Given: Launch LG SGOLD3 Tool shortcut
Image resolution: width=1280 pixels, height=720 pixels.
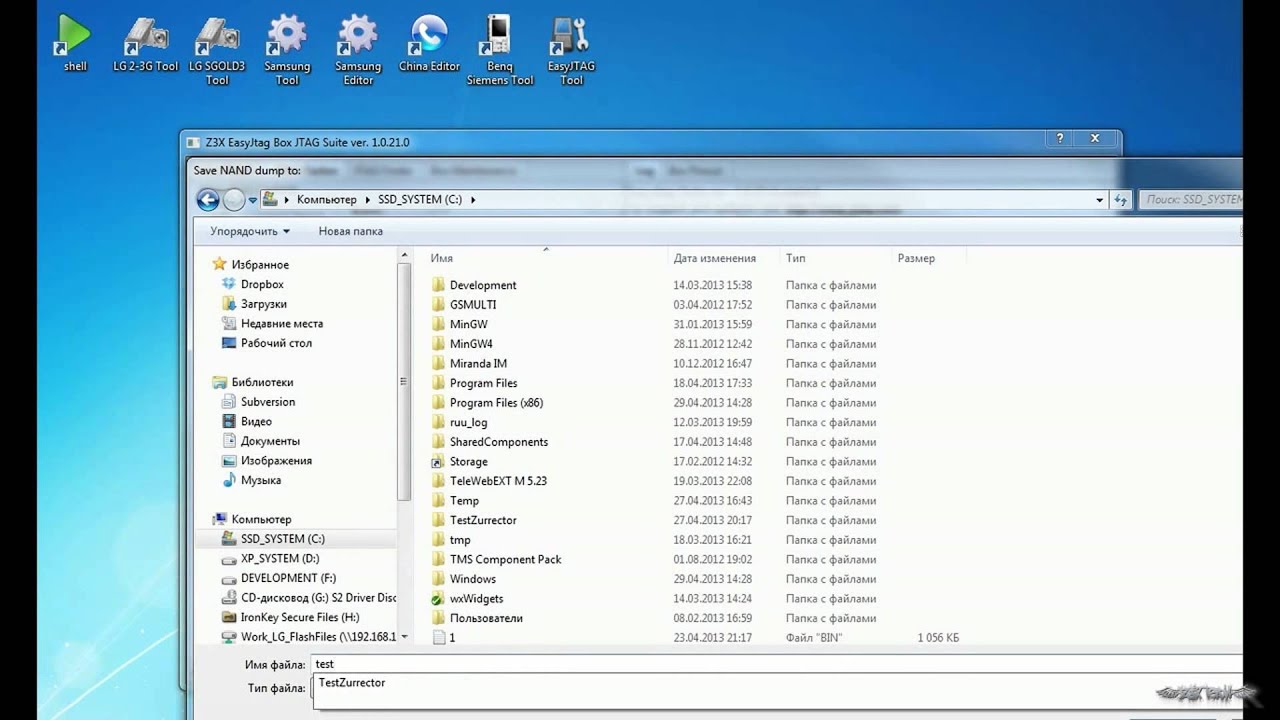Looking at the screenshot, I should pos(217,50).
